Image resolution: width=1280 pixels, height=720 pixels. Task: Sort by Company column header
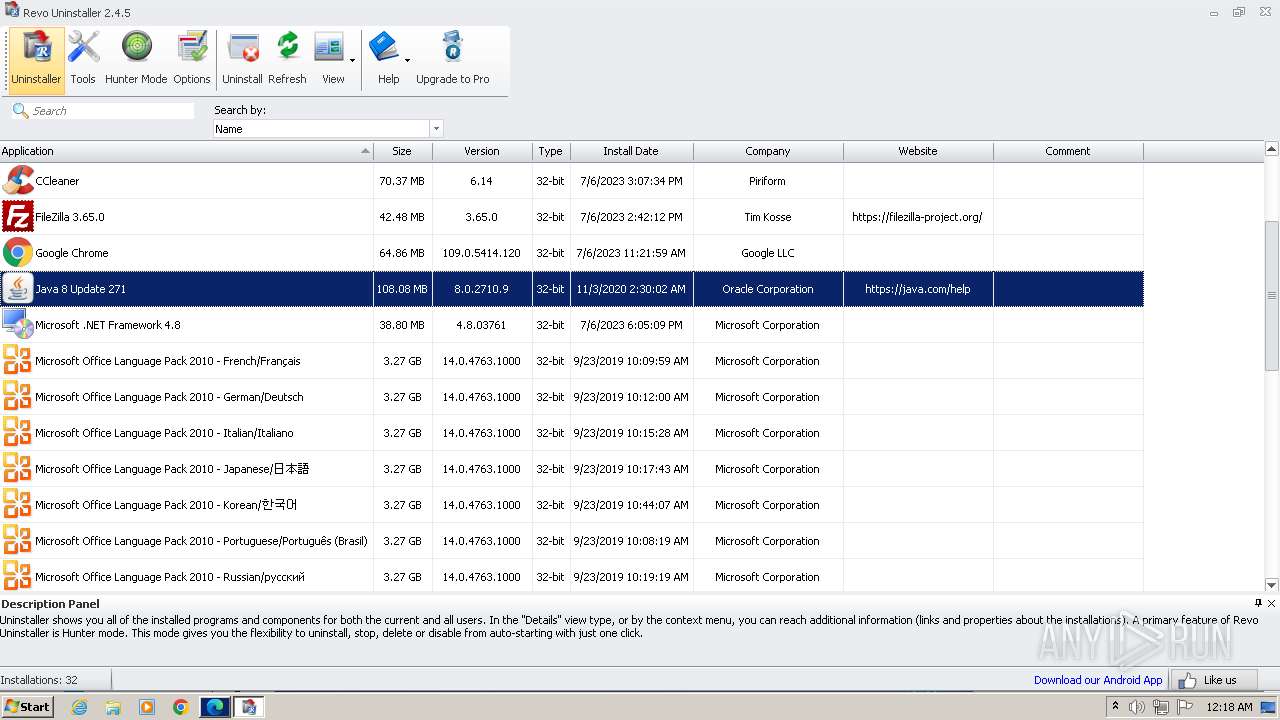[768, 151]
